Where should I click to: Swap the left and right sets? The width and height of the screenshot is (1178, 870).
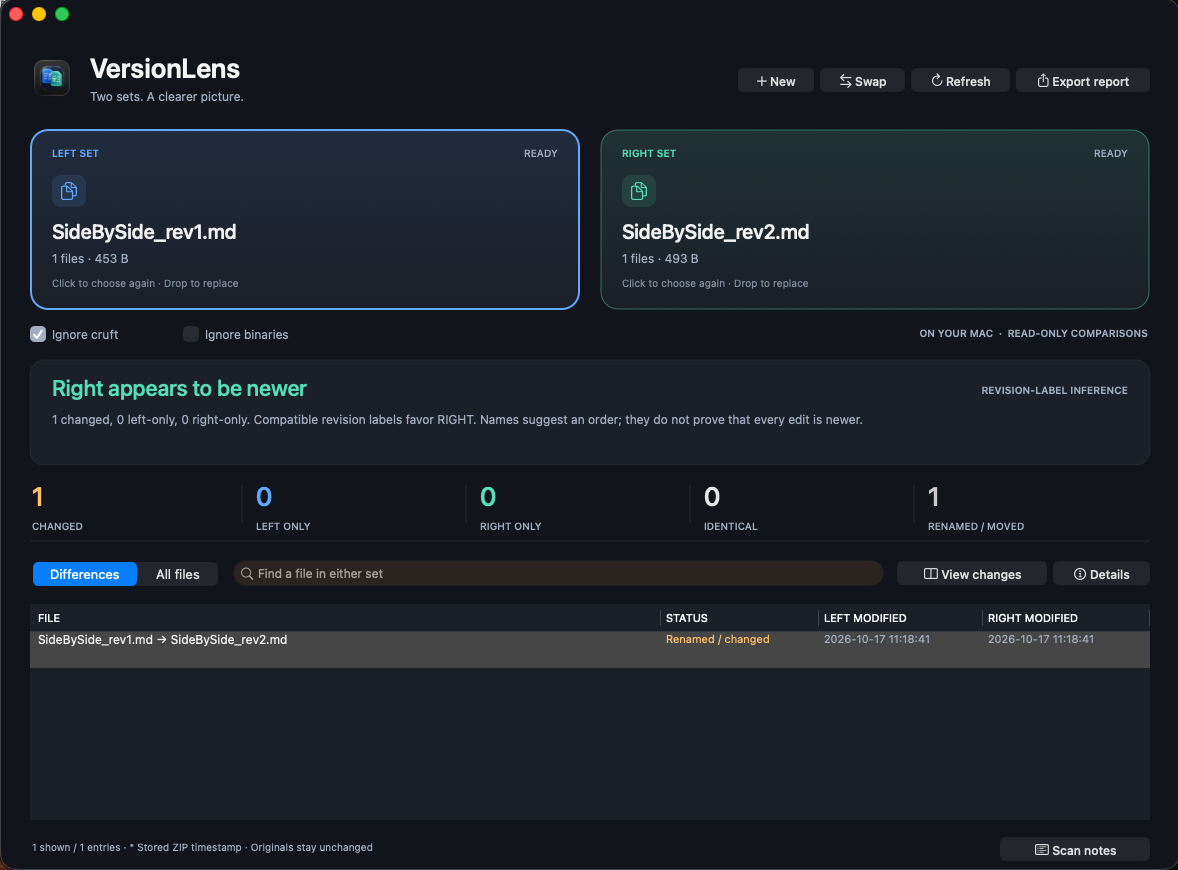point(862,81)
